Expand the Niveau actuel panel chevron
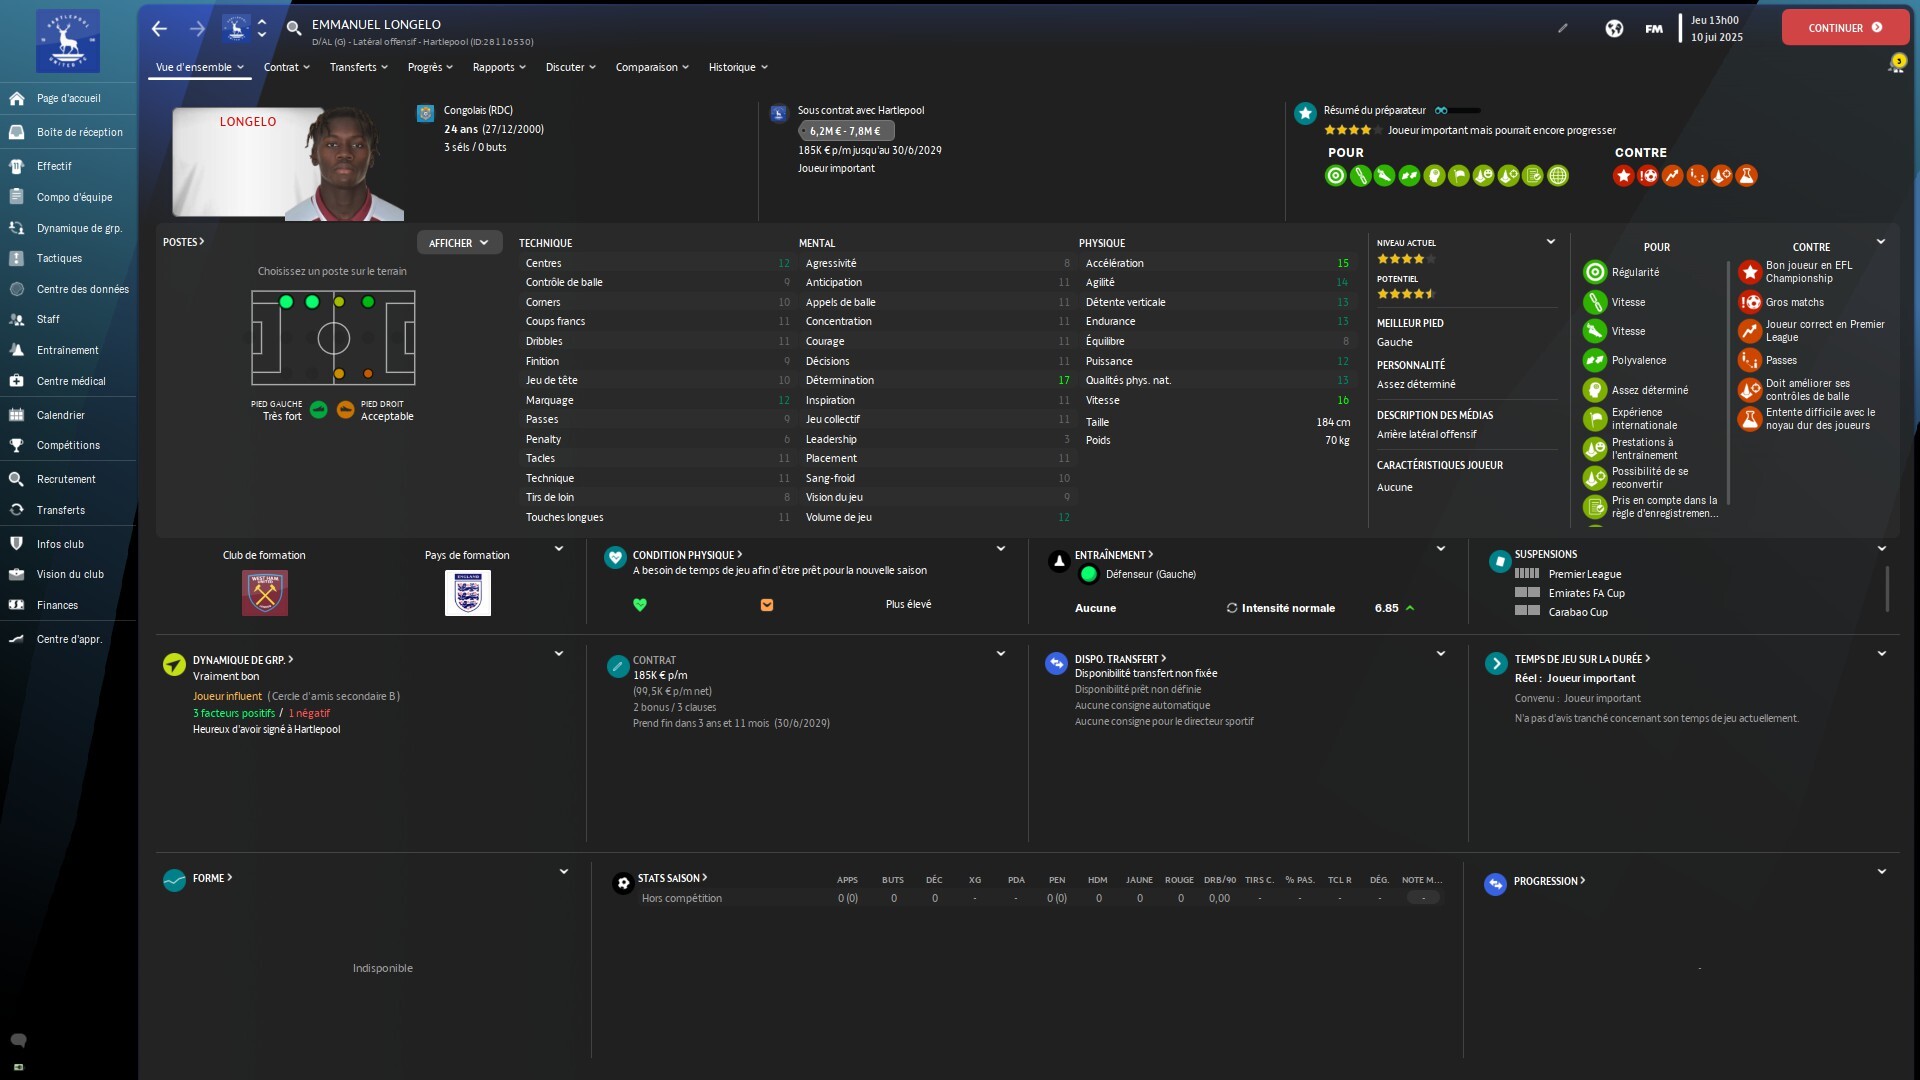Screen dimensions: 1920x1080 (1551, 242)
